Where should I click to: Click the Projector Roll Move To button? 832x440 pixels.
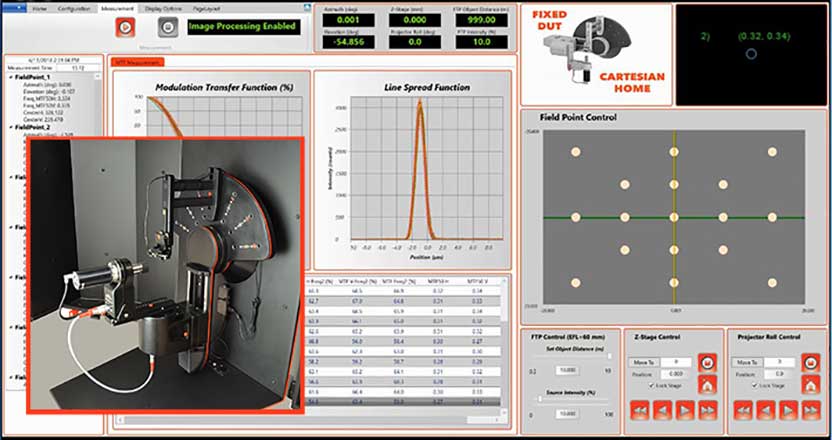pos(748,362)
